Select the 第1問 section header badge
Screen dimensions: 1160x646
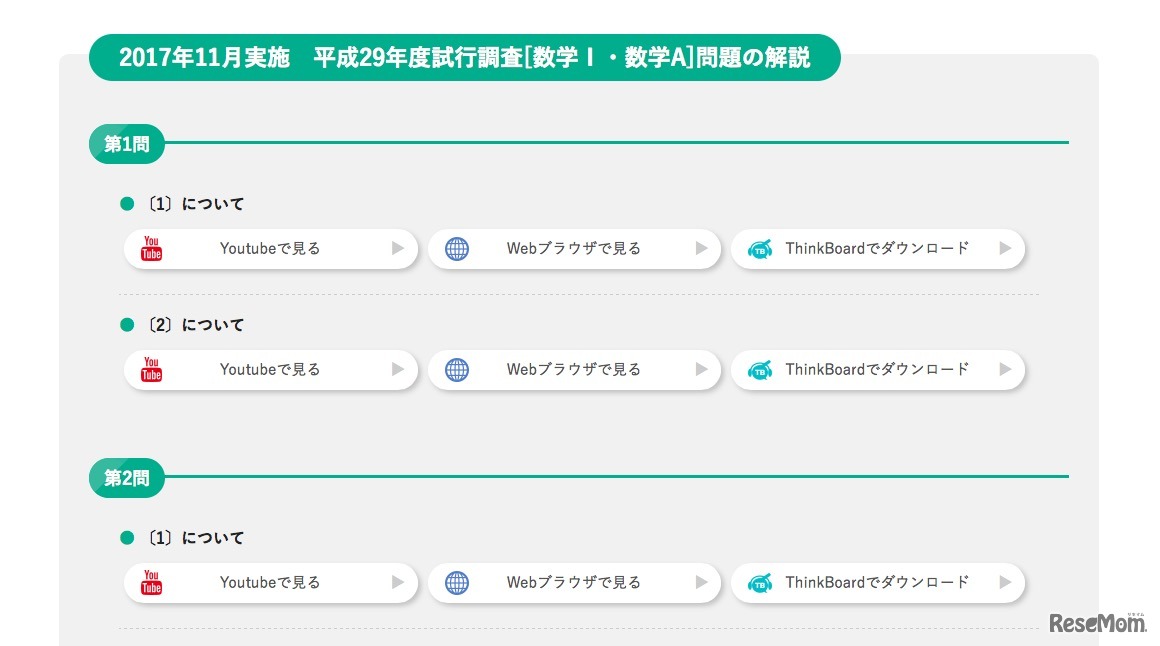click(126, 143)
